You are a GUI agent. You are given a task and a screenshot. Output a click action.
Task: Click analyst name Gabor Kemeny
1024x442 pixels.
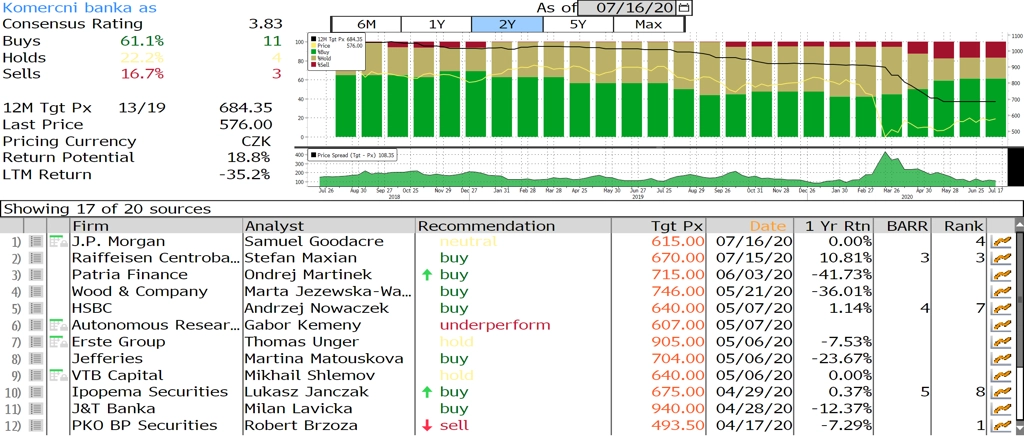(x=301, y=325)
